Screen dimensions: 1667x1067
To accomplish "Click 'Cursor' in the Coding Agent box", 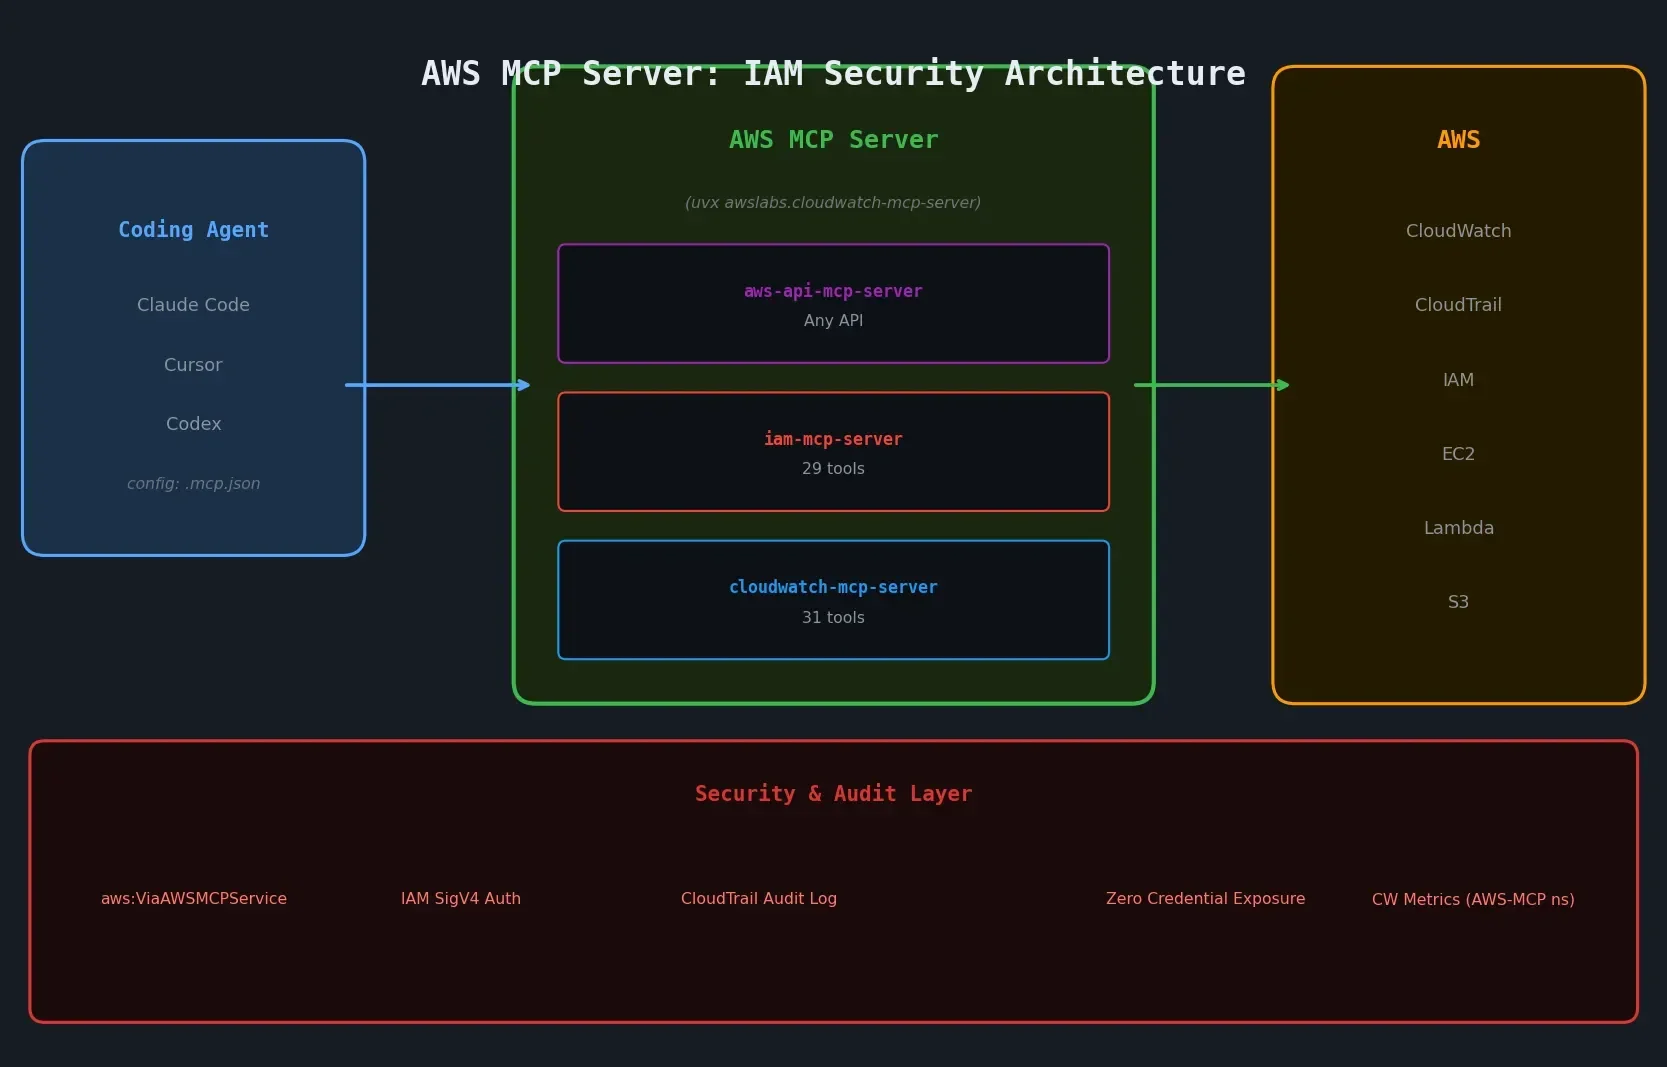I will point(193,365).
